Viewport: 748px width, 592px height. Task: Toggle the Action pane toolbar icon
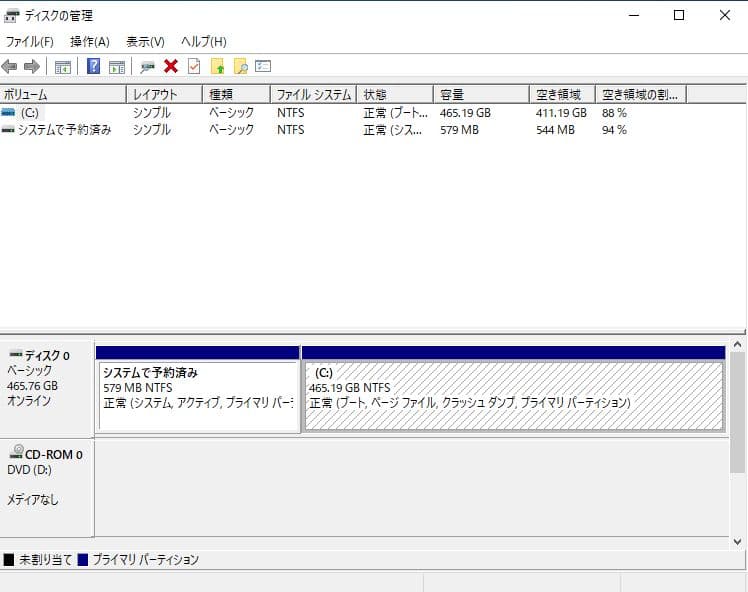116,67
